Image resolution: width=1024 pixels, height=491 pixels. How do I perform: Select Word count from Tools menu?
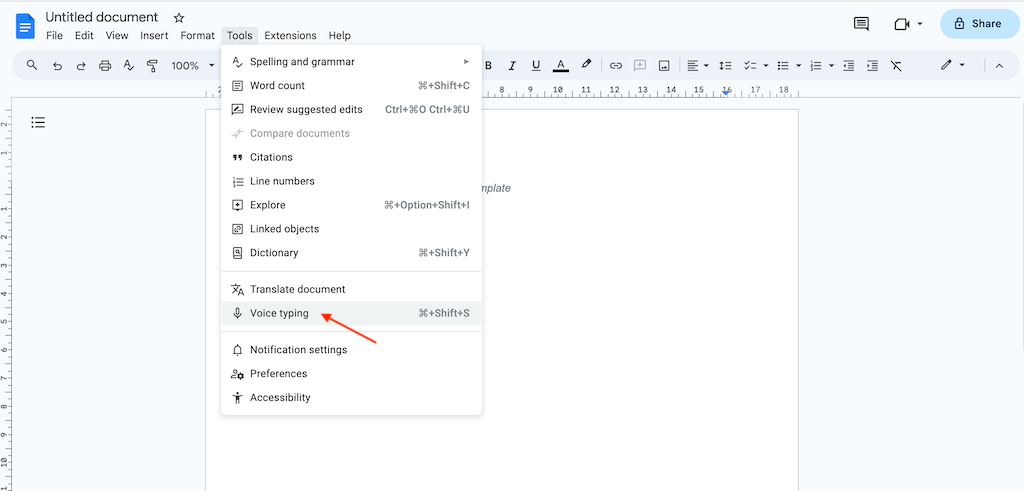point(351,86)
